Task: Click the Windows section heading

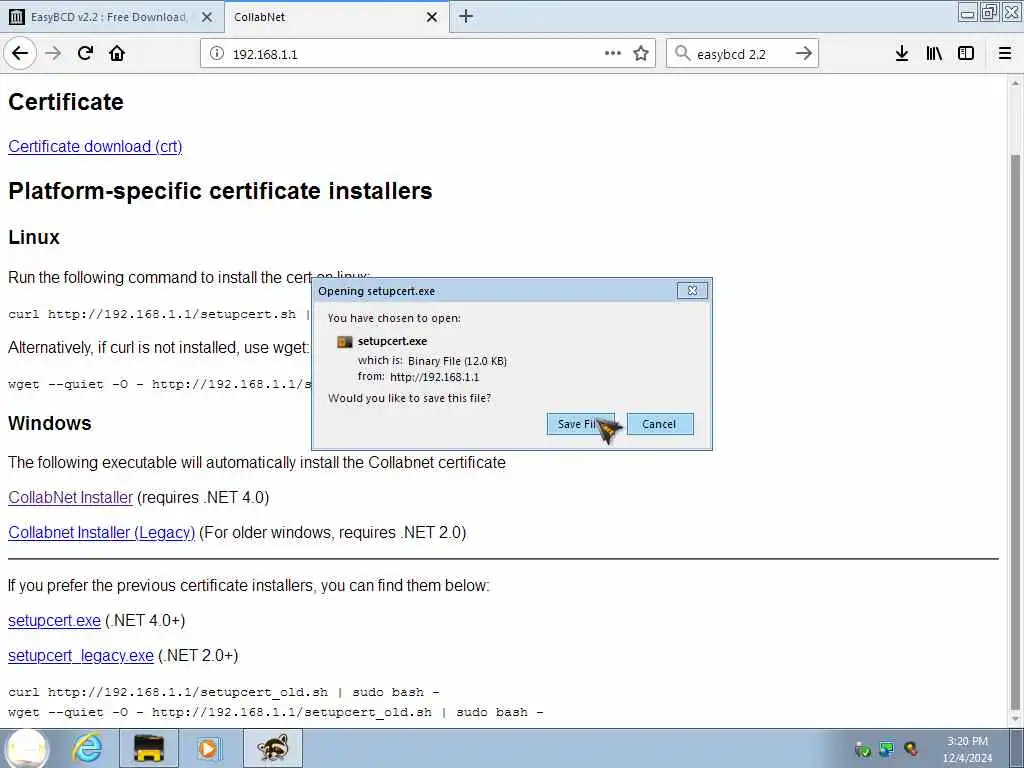Action: pos(50,423)
